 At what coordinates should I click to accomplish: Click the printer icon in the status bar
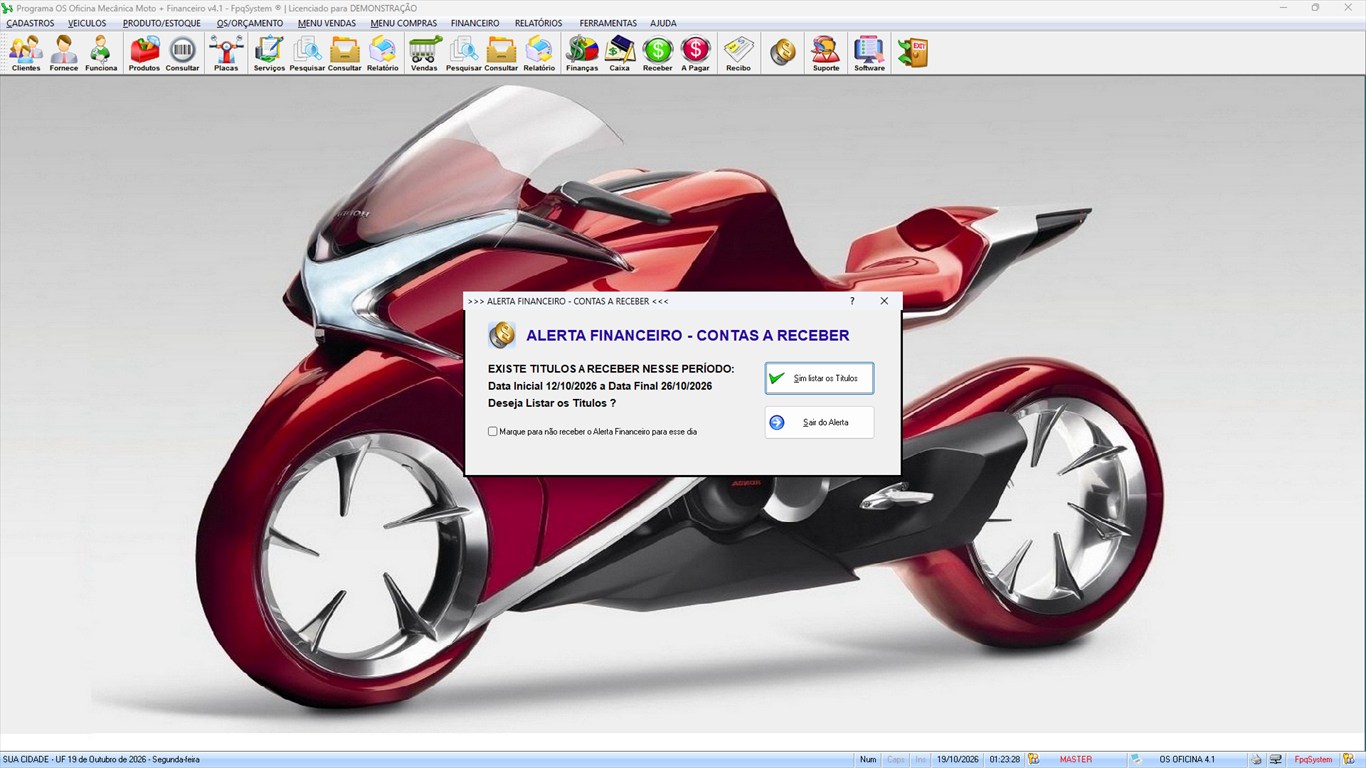click(1256, 760)
